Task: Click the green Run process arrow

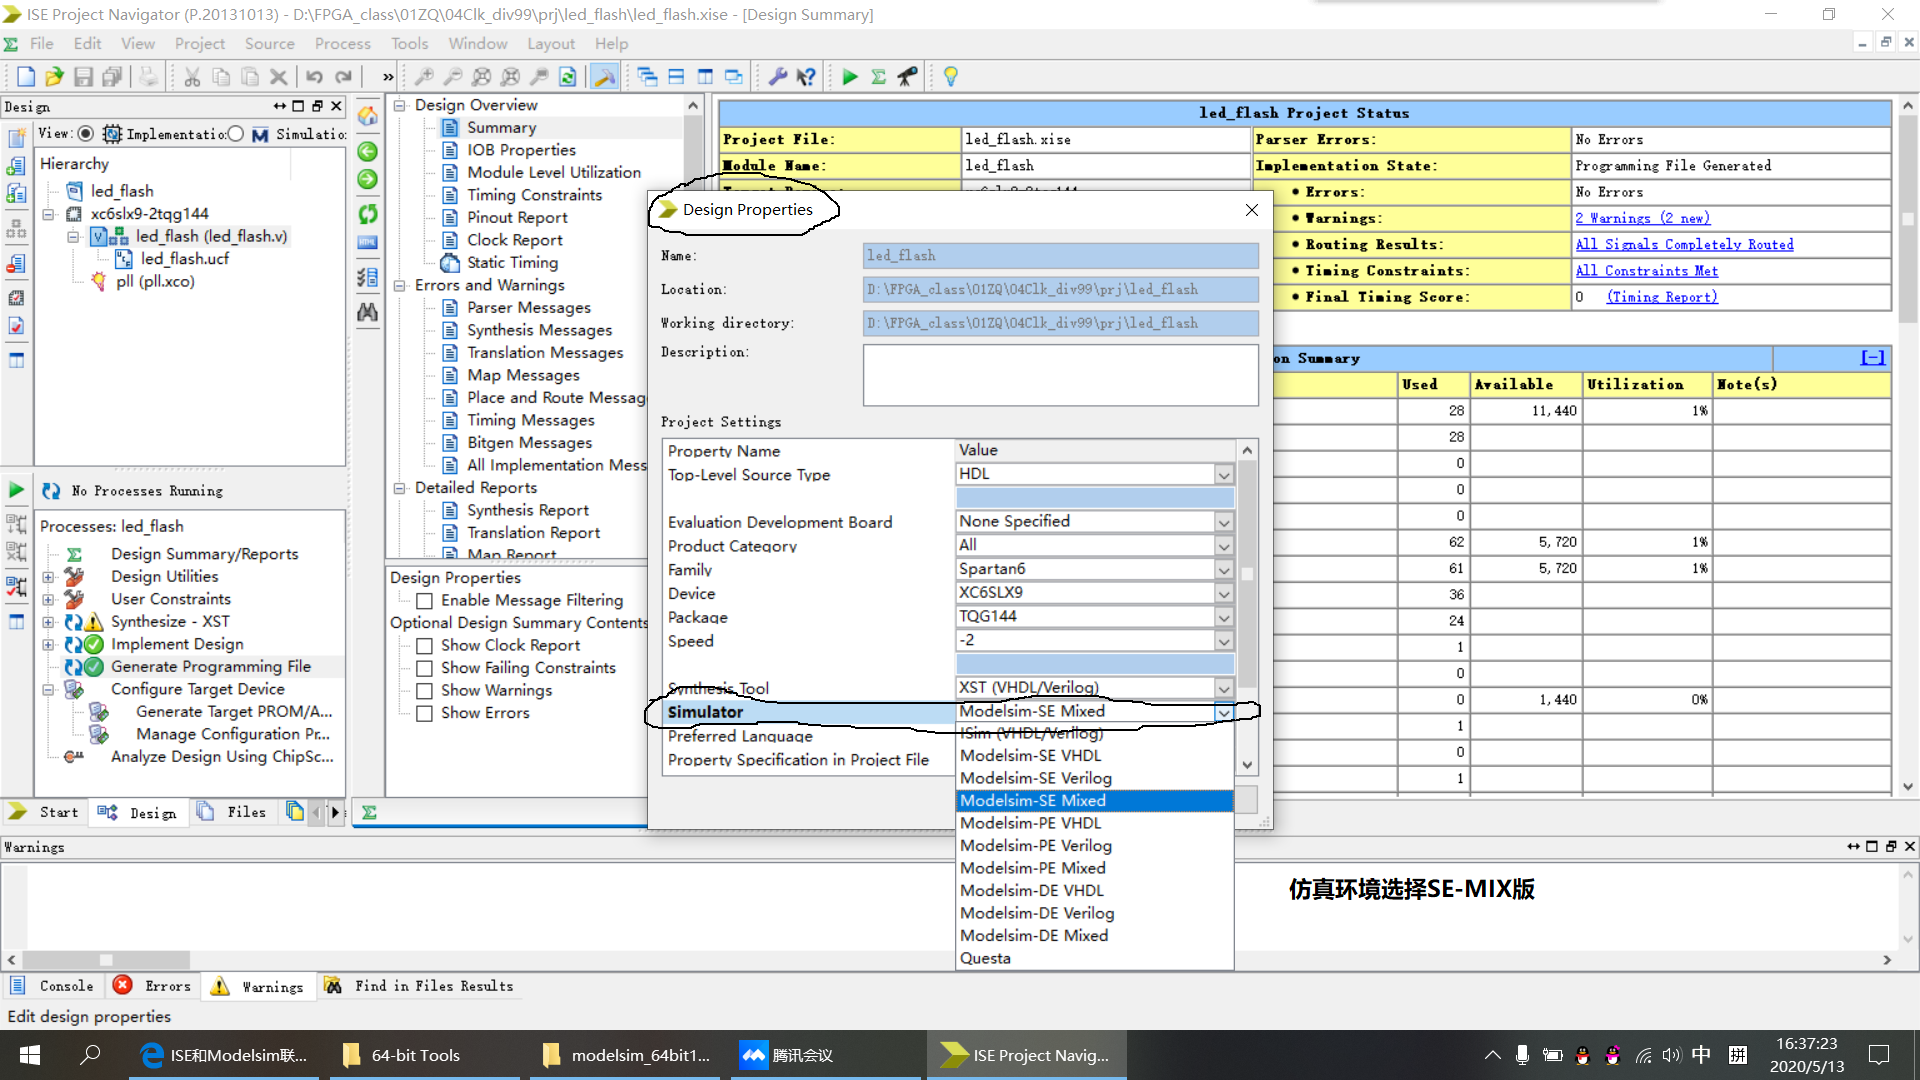Action: click(x=16, y=490)
